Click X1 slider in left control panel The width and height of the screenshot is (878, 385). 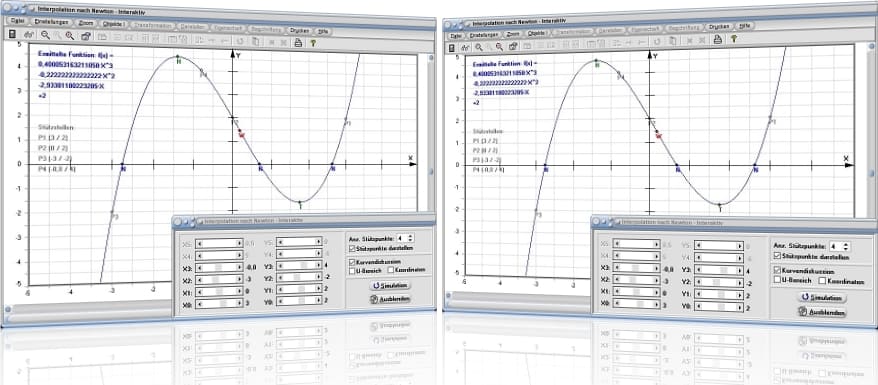tap(219, 292)
